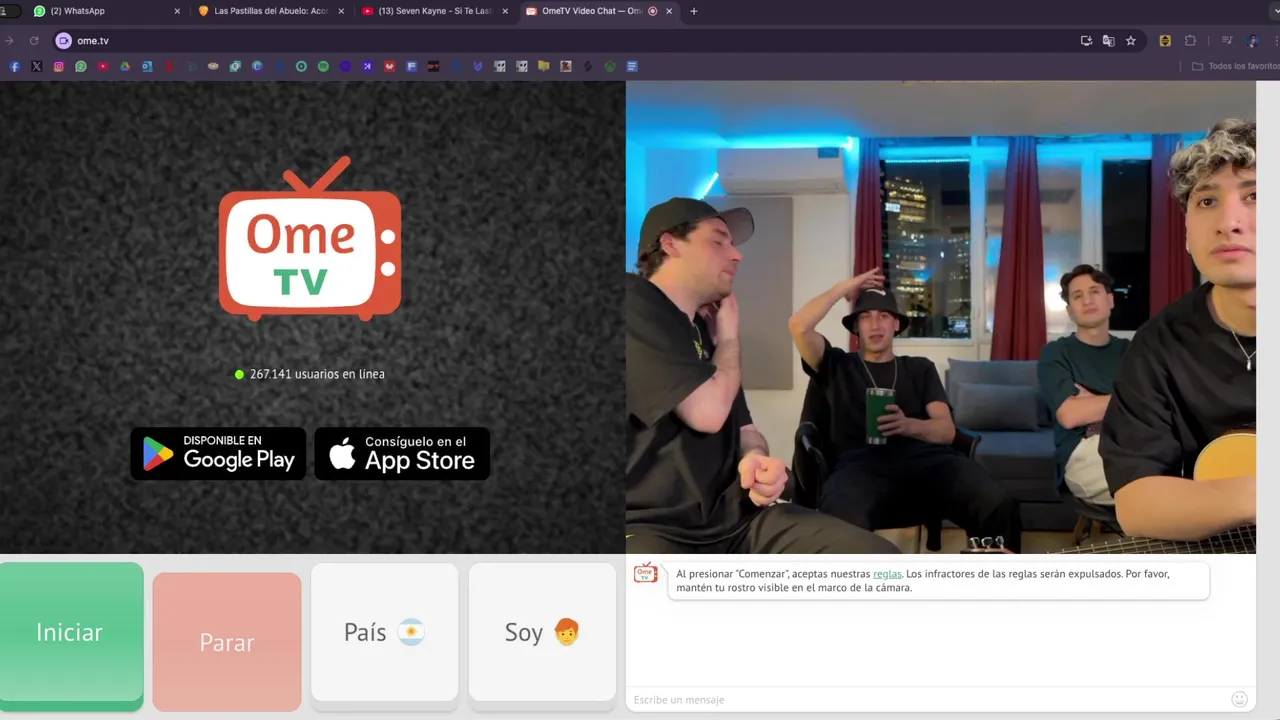This screenshot has height=720, width=1280.
Task: Open the WhatsApp bookmark in bookmarks bar
Action: coord(81,66)
